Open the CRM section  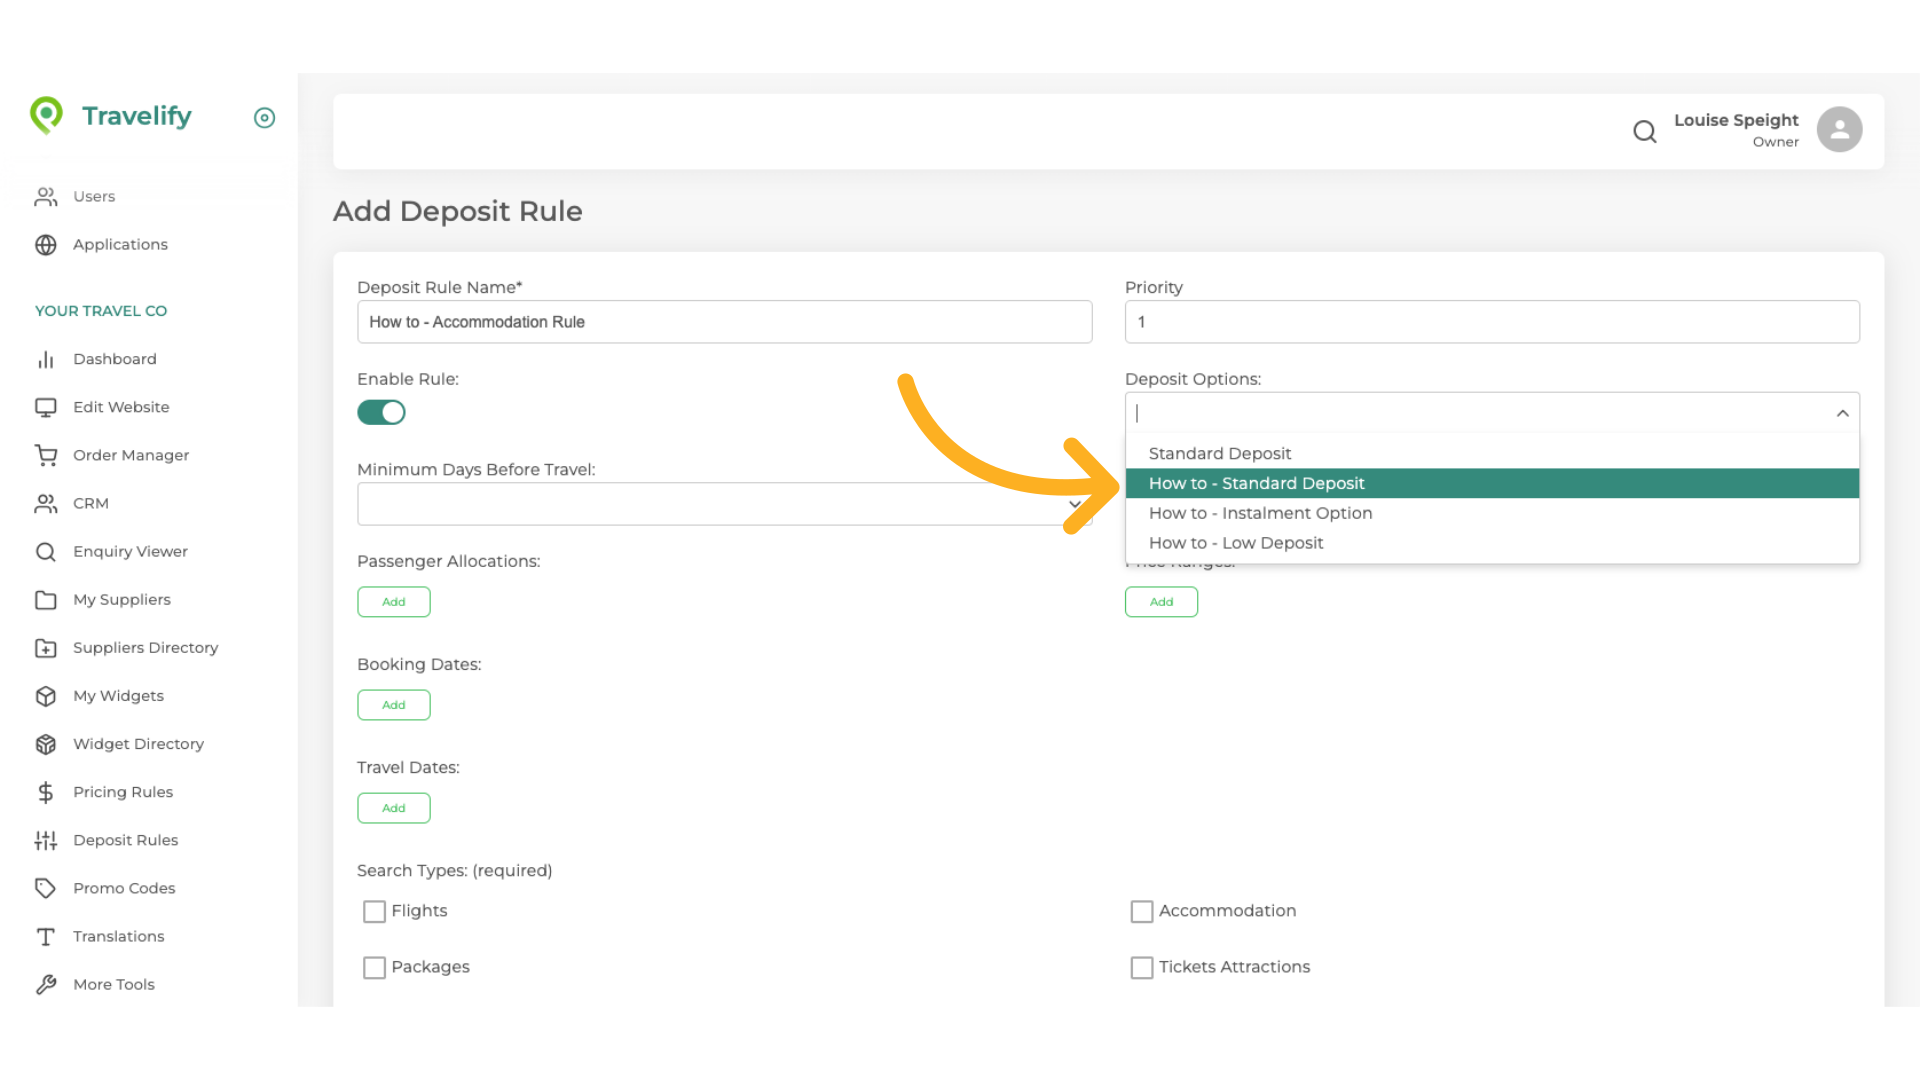[91, 503]
